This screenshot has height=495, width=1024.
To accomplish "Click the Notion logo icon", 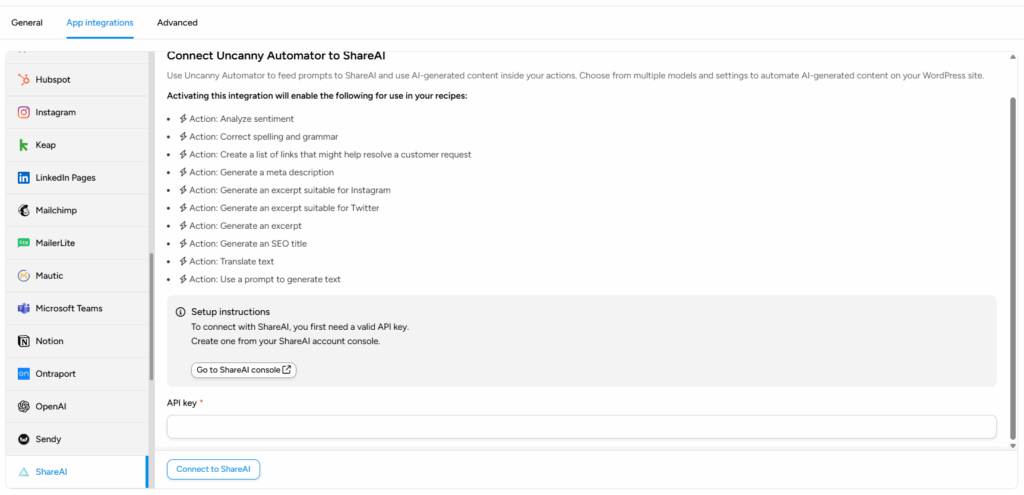I will tap(24, 341).
